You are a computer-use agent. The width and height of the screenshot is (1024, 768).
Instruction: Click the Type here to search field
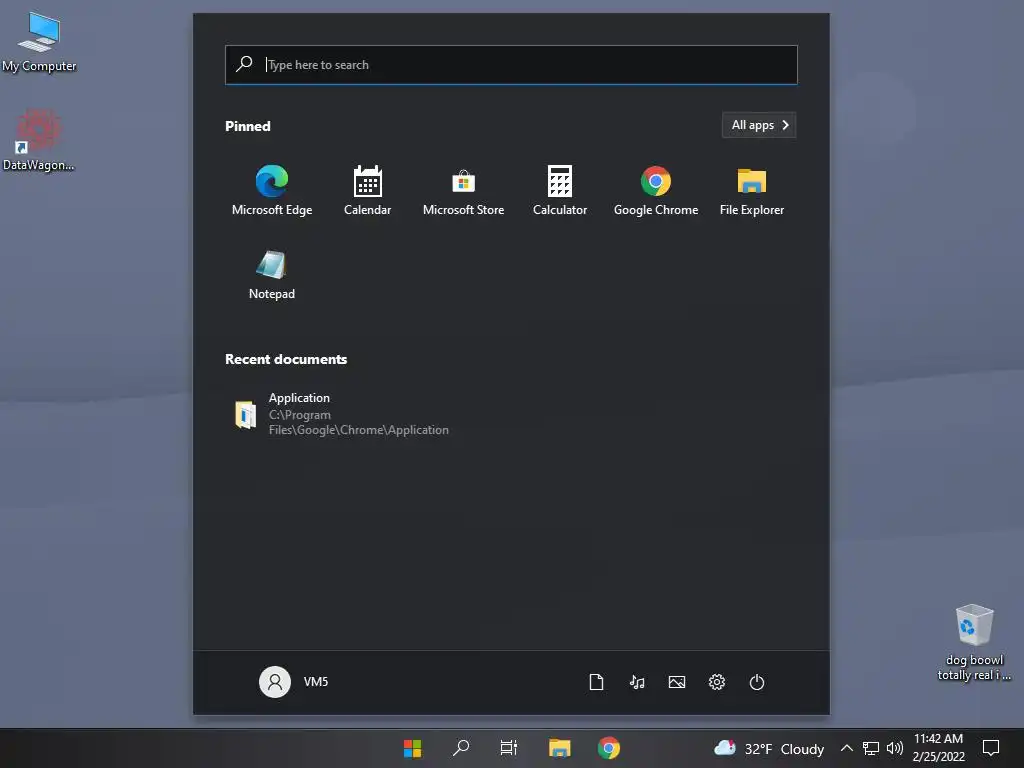511,65
